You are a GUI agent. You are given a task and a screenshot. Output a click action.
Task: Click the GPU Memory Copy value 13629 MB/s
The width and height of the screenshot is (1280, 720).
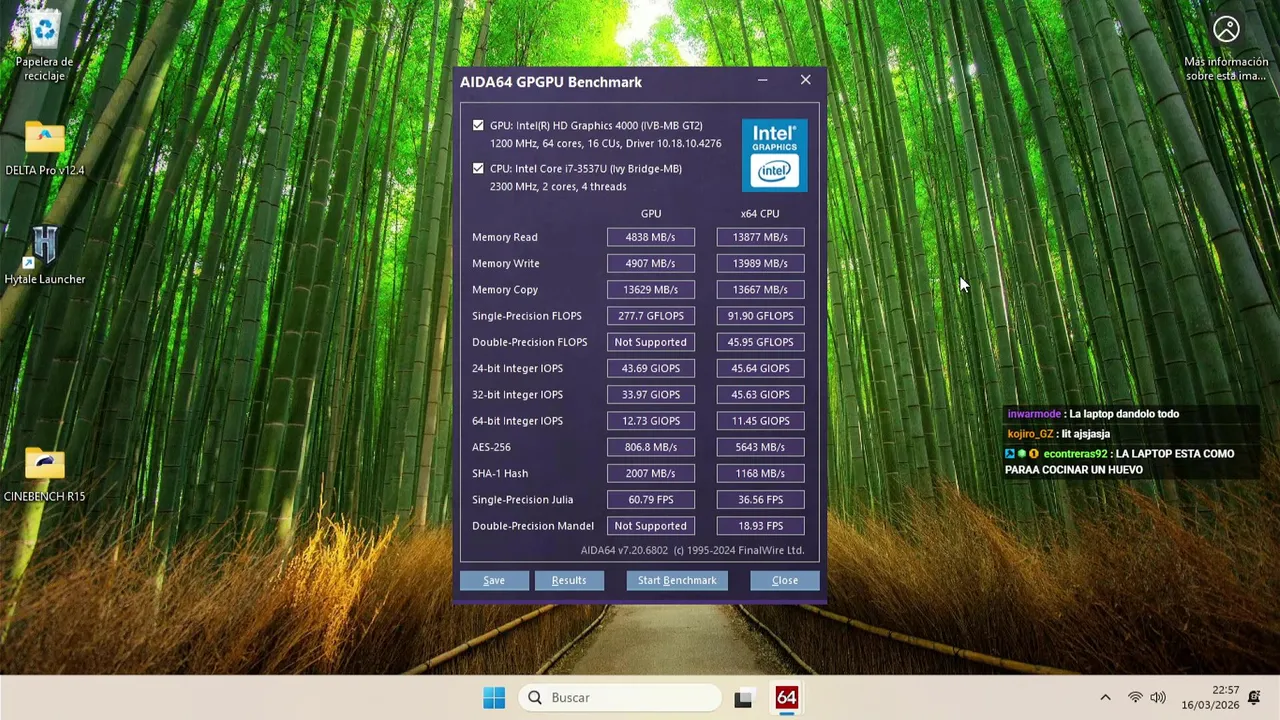(x=650, y=289)
